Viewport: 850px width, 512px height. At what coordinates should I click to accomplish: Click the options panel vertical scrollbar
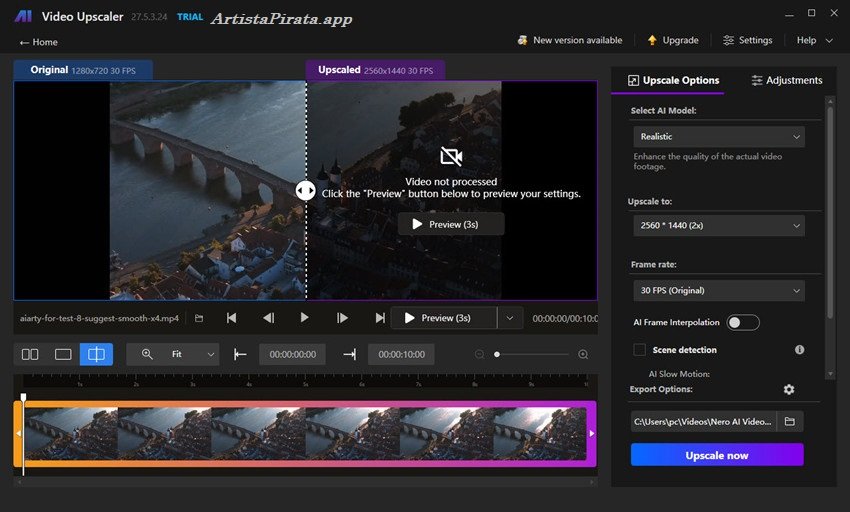tap(830, 212)
